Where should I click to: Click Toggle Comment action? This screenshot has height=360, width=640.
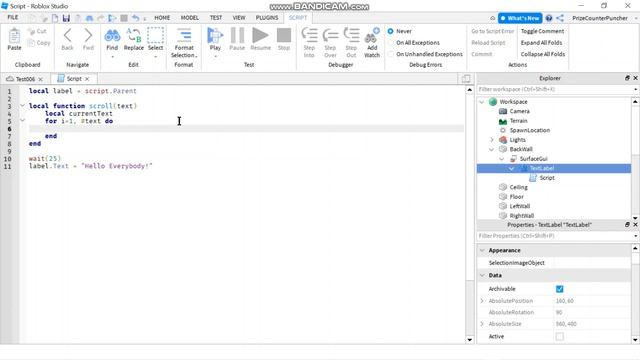tap(542, 31)
